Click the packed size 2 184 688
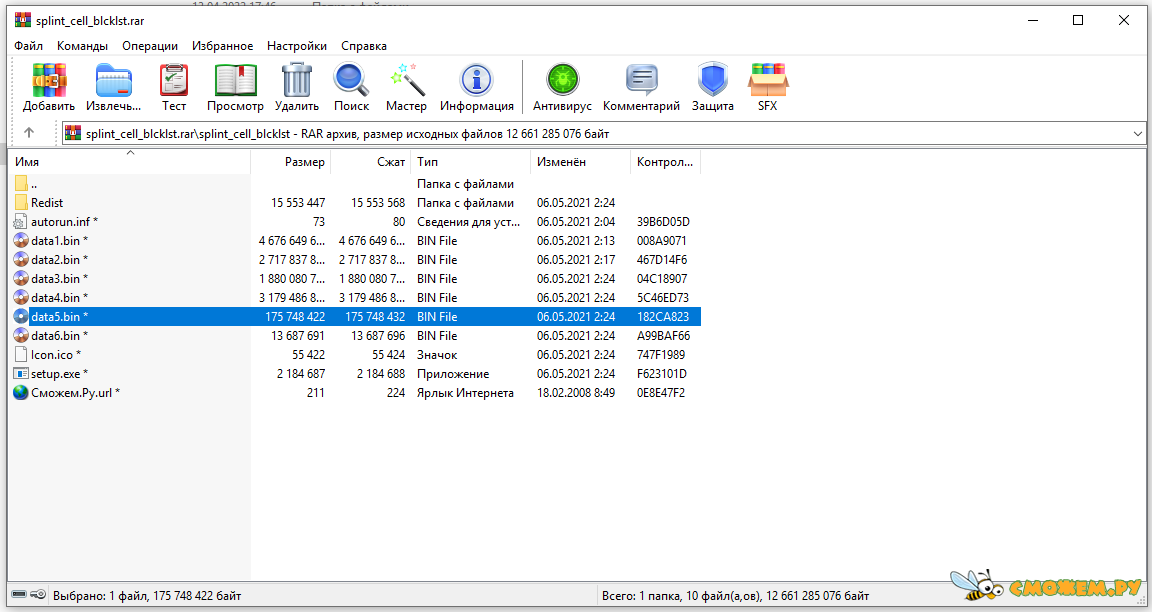Image resolution: width=1152 pixels, height=612 pixels. point(381,374)
